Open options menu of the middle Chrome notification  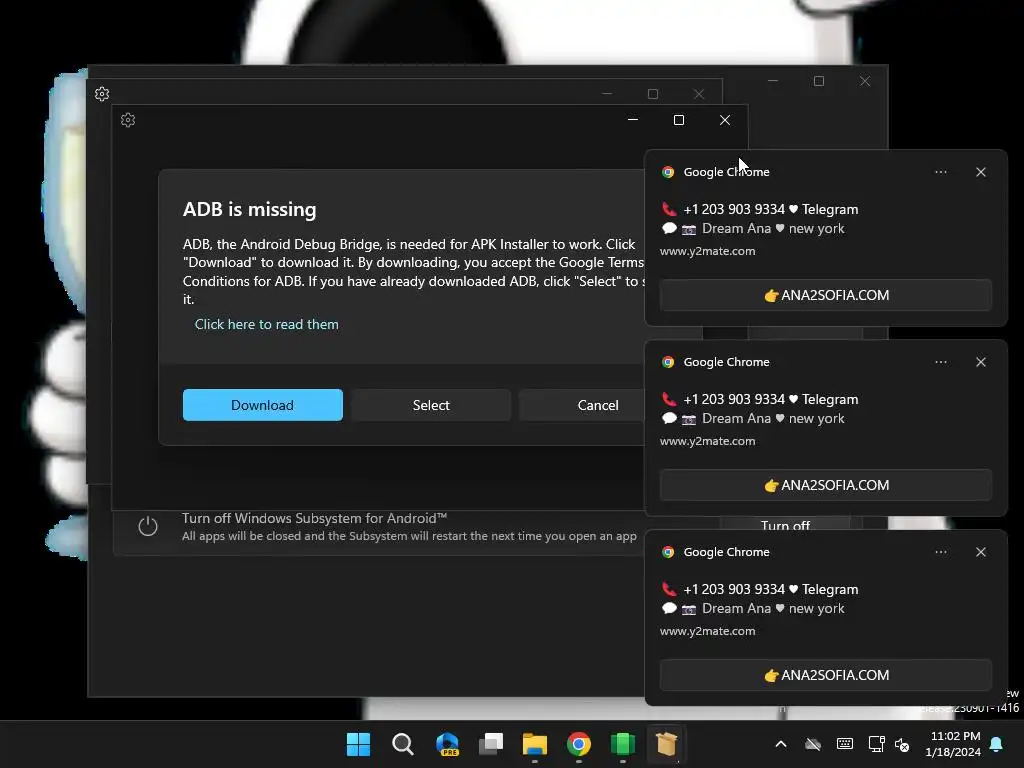pyautogui.click(x=941, y=362)
